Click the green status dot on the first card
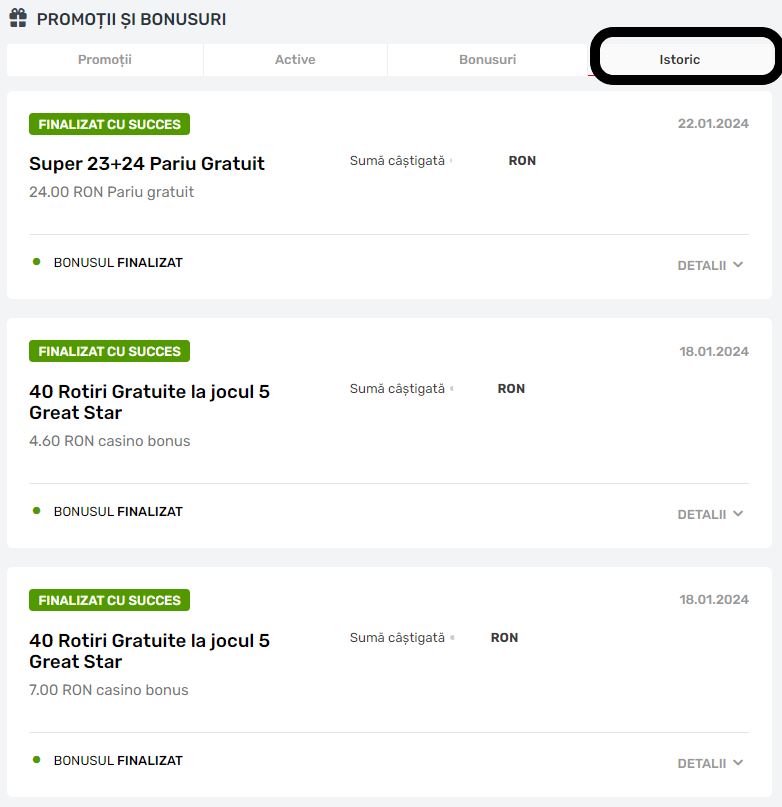The width and height of the screenshot is (782, 807). tap(37, 262)
